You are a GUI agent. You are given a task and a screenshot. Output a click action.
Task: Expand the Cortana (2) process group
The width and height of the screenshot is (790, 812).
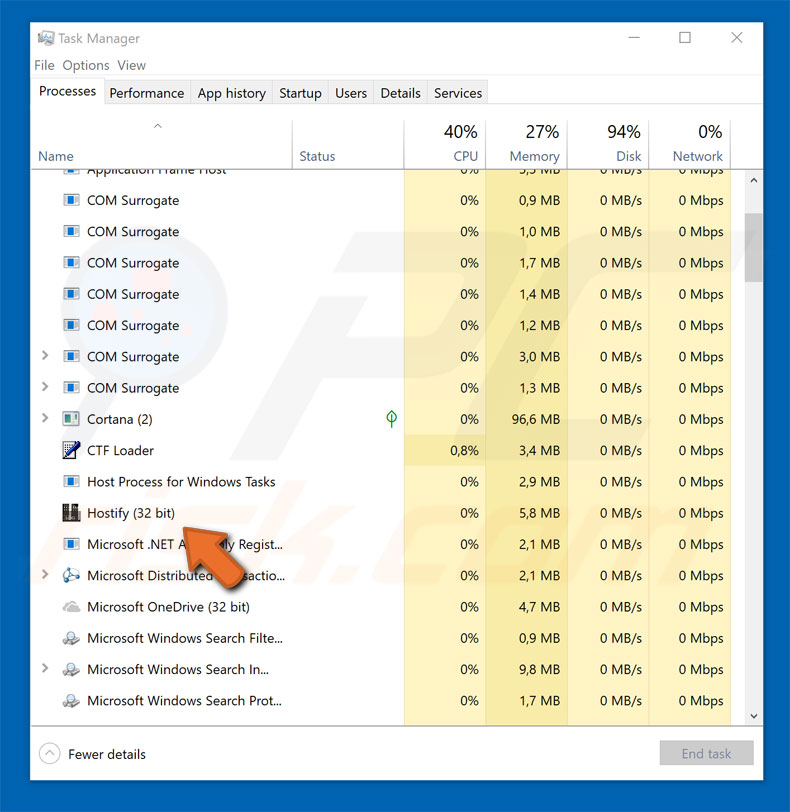(x=45, y=418)
